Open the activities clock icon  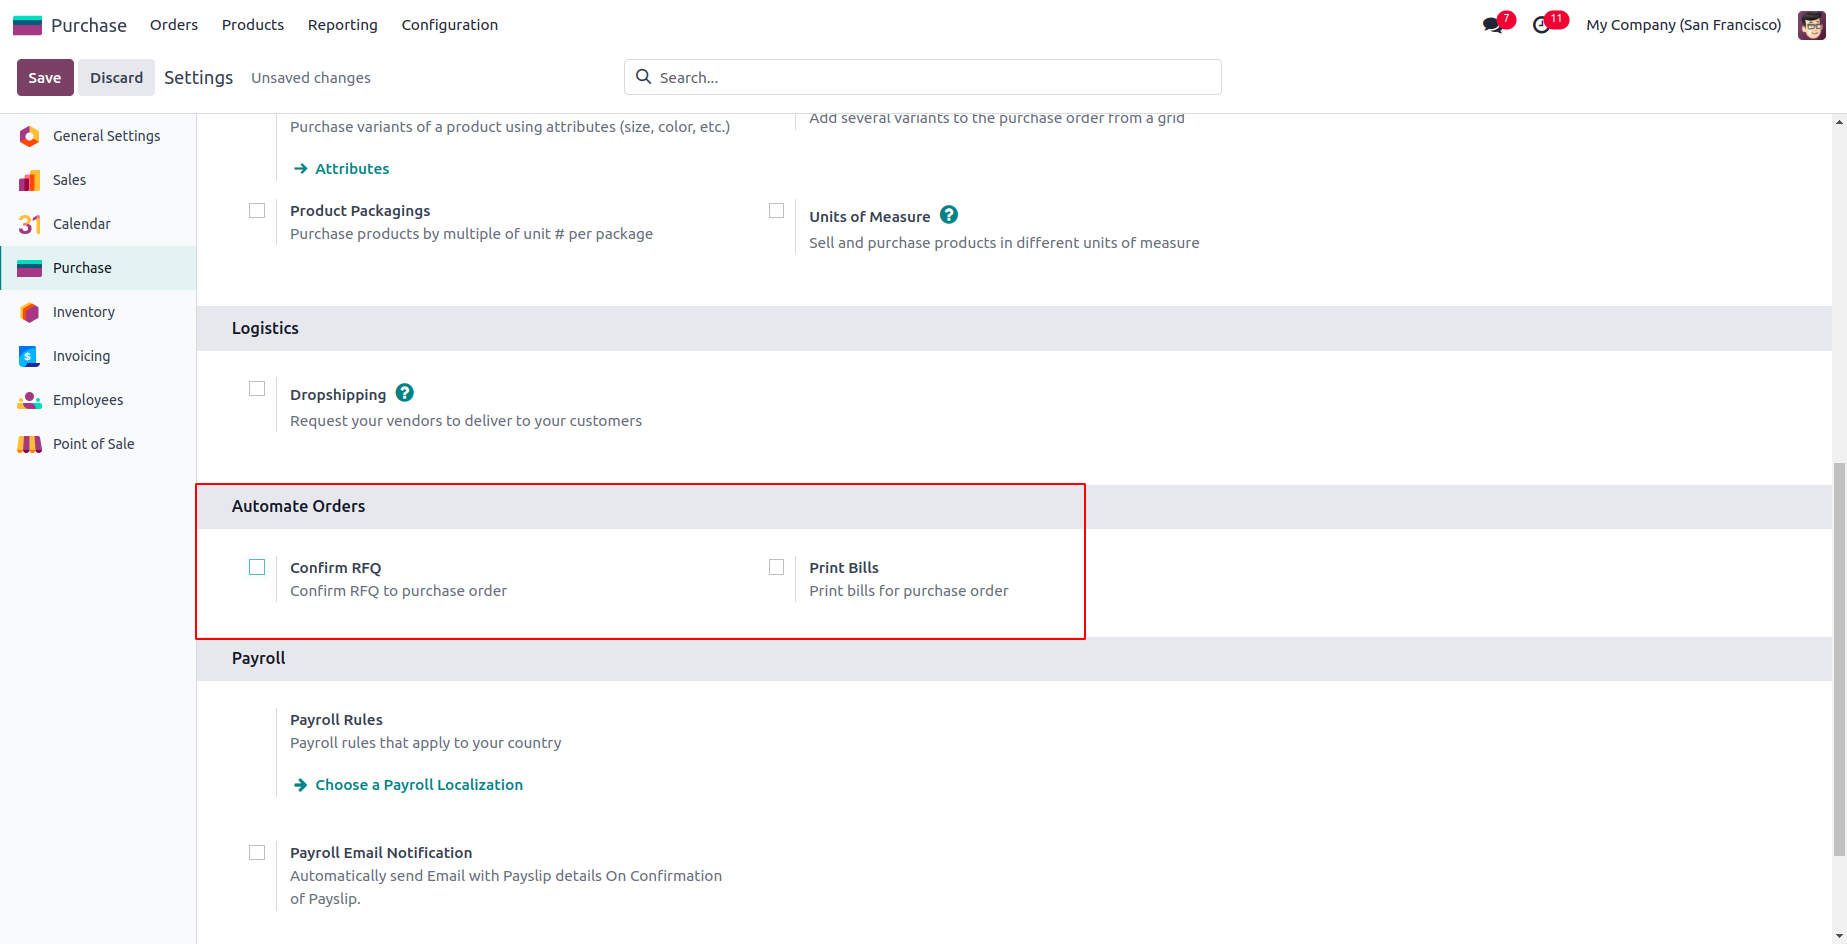point(1542,25)
